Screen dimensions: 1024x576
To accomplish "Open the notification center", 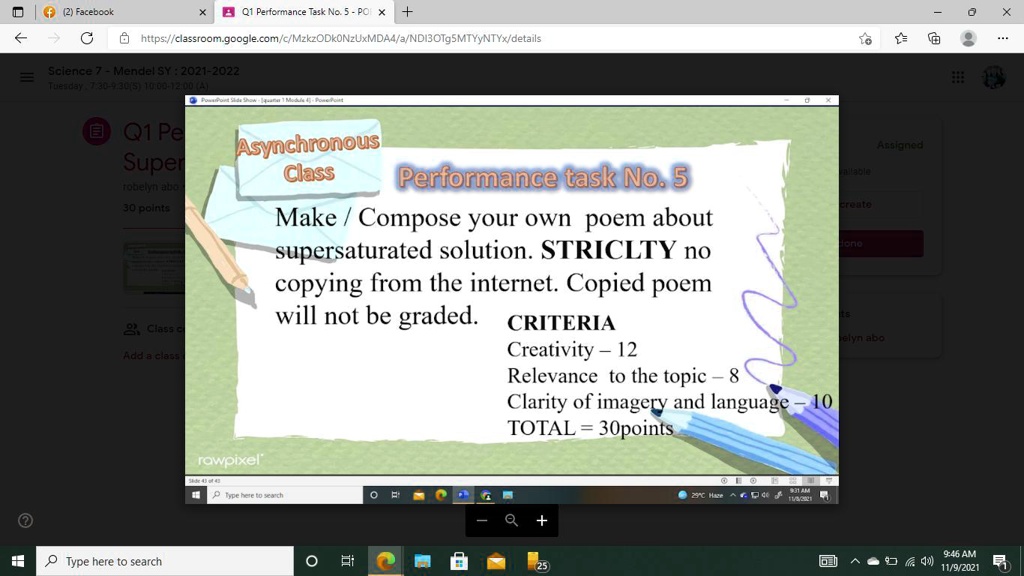I will (x=1000, y=561).
